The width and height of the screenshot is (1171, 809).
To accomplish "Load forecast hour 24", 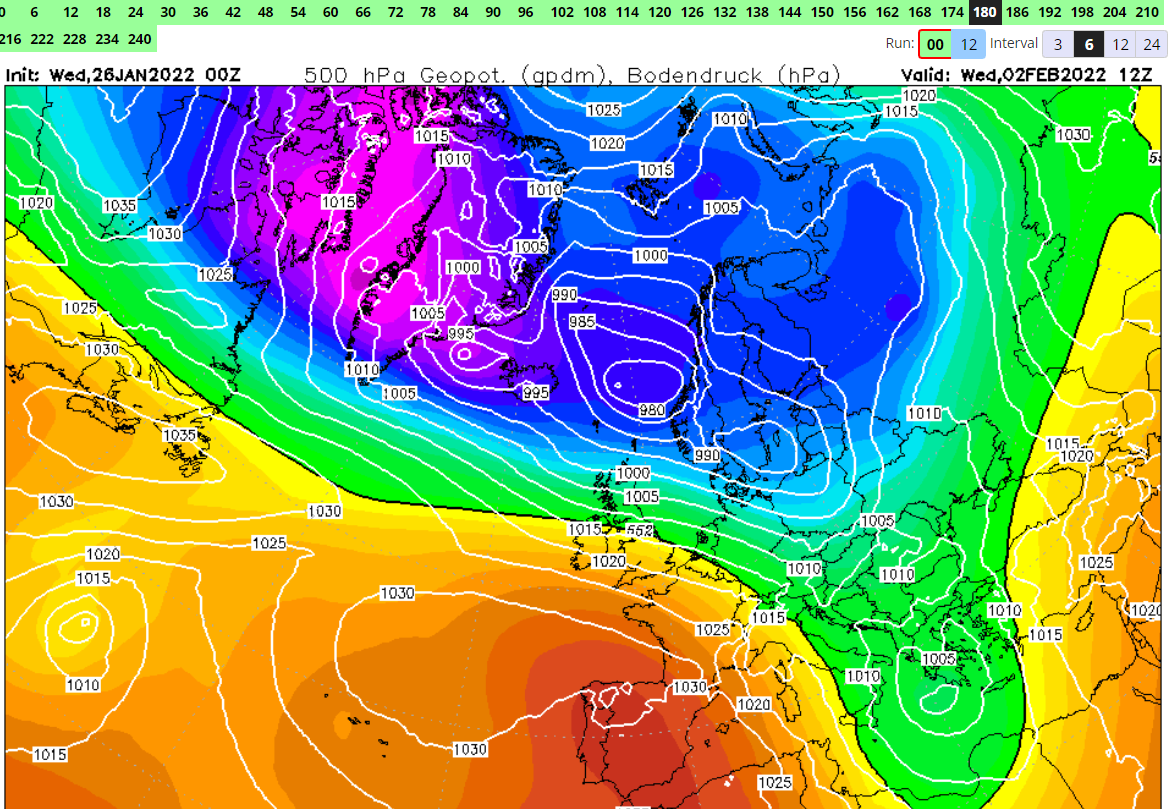I will 135,12.
